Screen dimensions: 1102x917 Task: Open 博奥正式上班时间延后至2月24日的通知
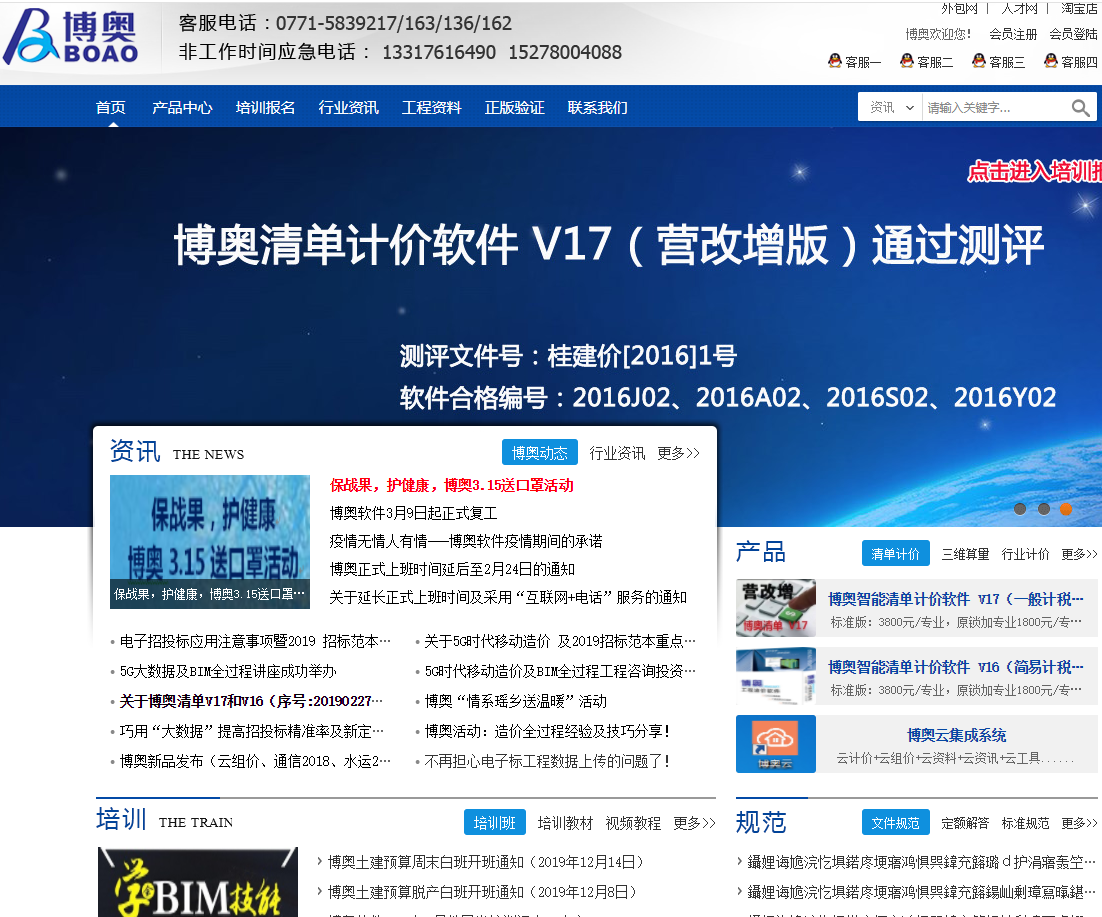click(x=452, y=569)
